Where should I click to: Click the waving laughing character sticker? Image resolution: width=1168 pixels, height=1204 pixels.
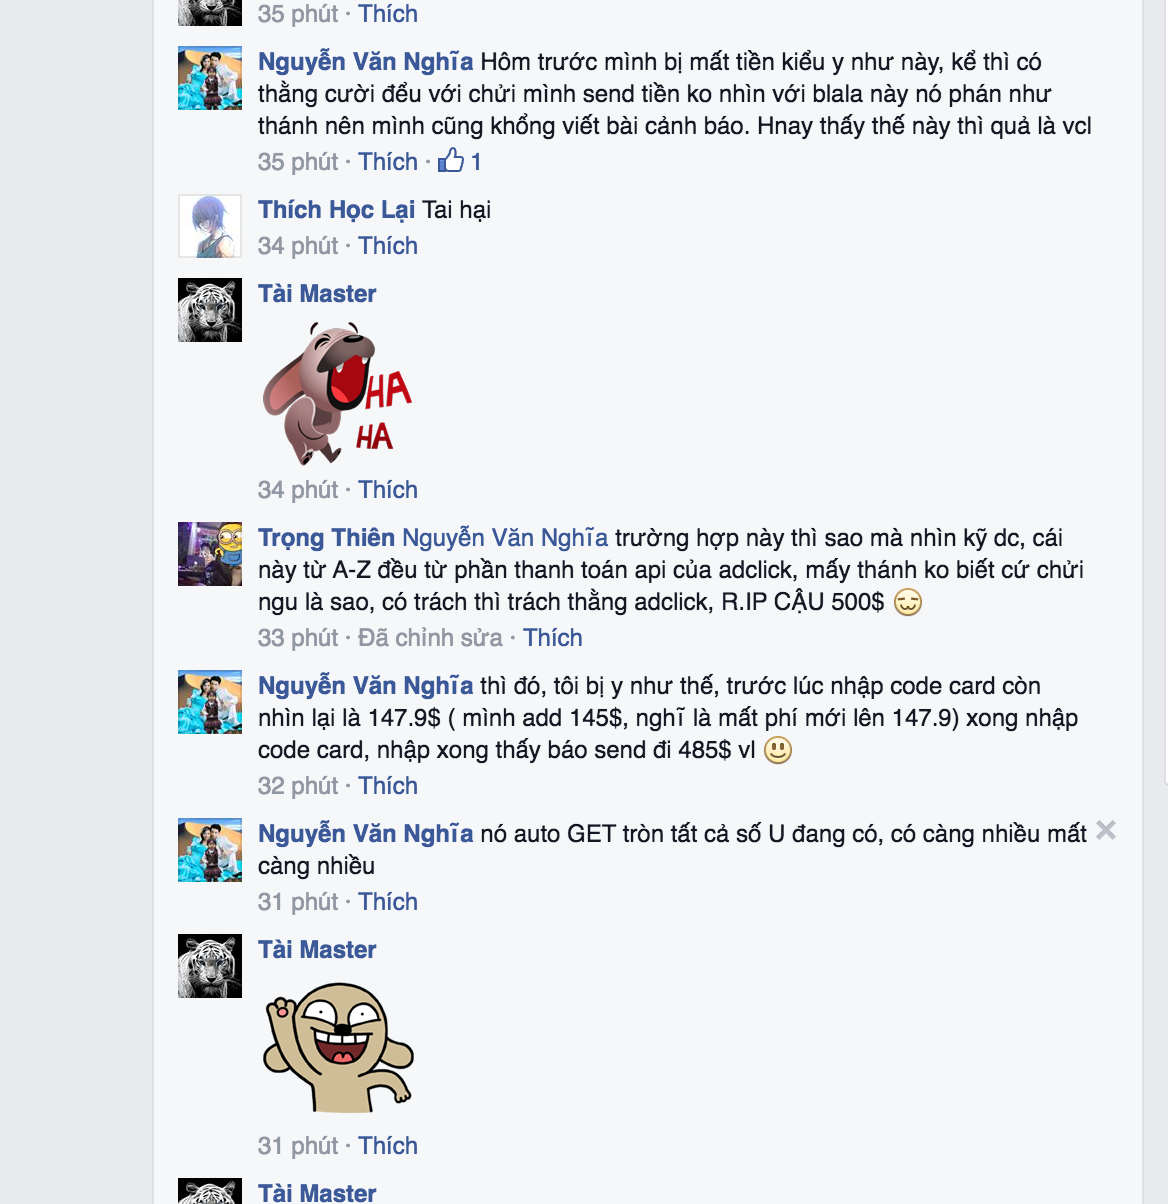tap(338, 1048)
